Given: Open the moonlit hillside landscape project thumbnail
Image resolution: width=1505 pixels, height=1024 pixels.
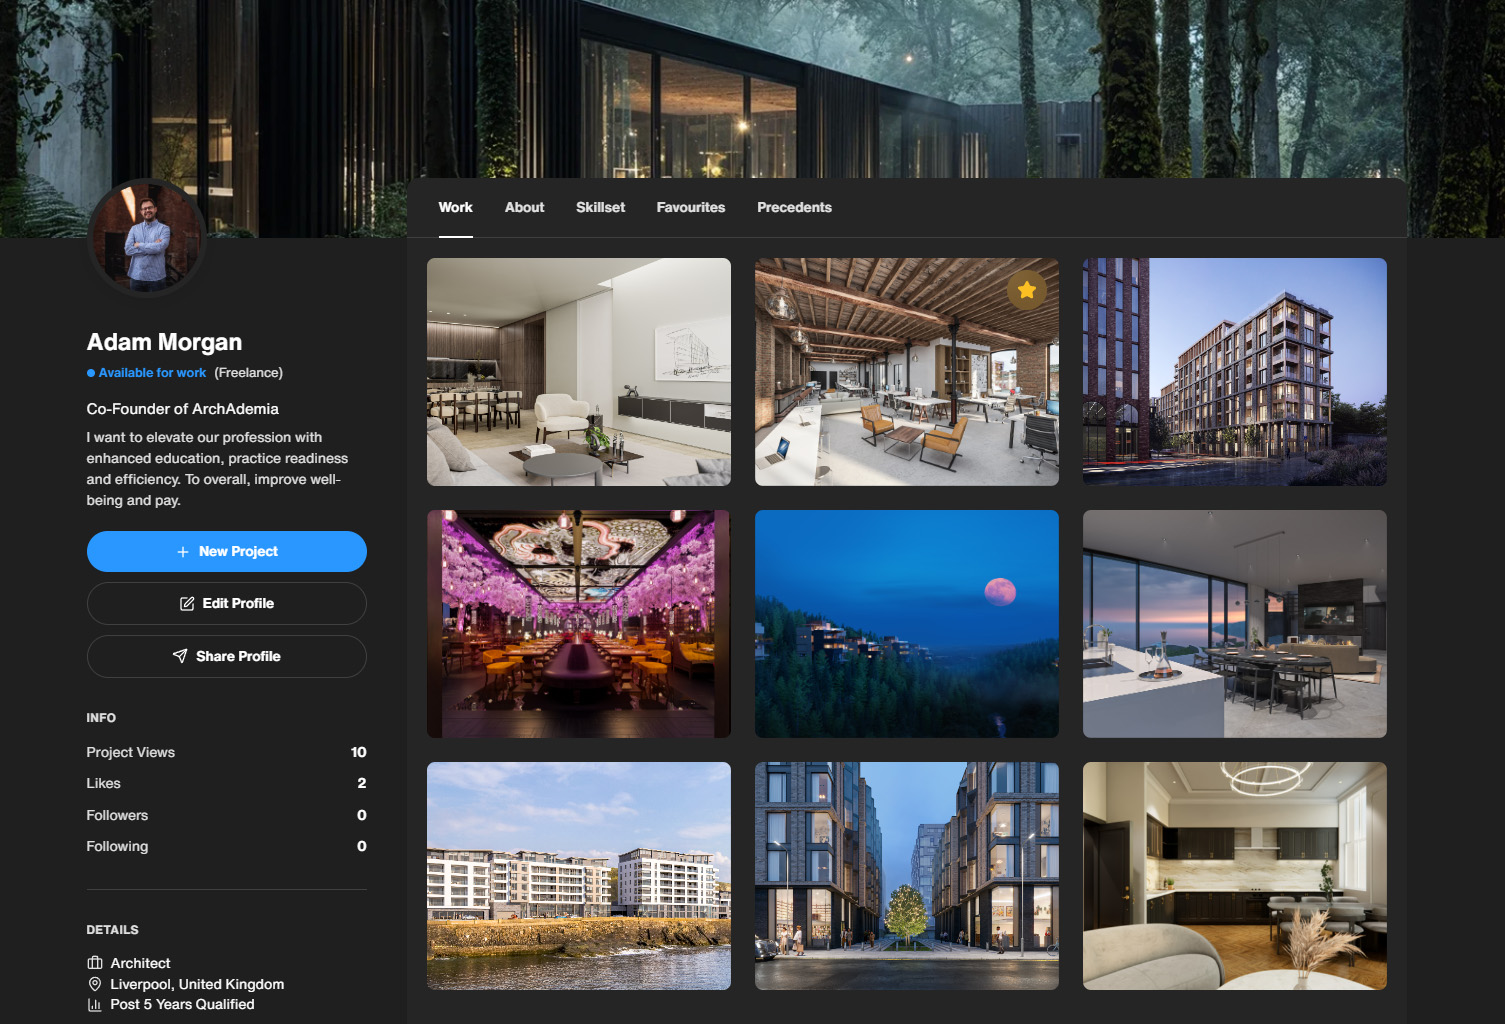Looking at the screenshot, I should 906,623.
